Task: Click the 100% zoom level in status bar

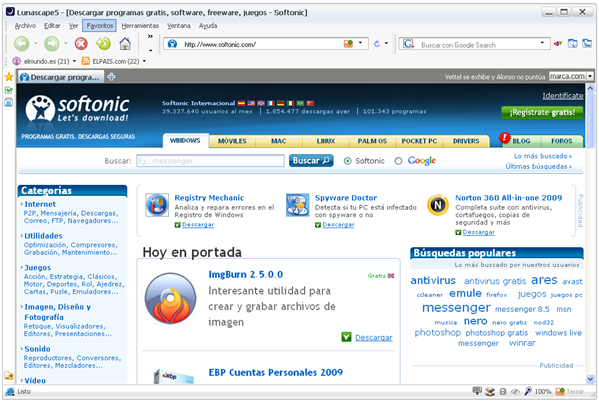Action: point(542,391)
